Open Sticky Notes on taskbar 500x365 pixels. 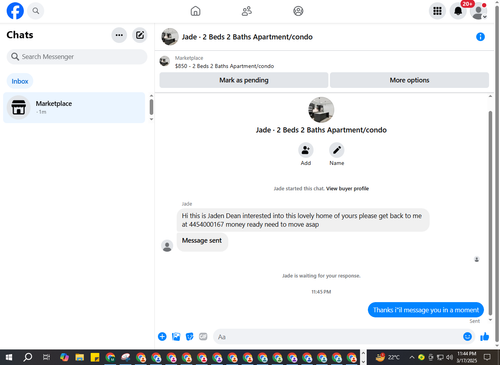point(95,357)
